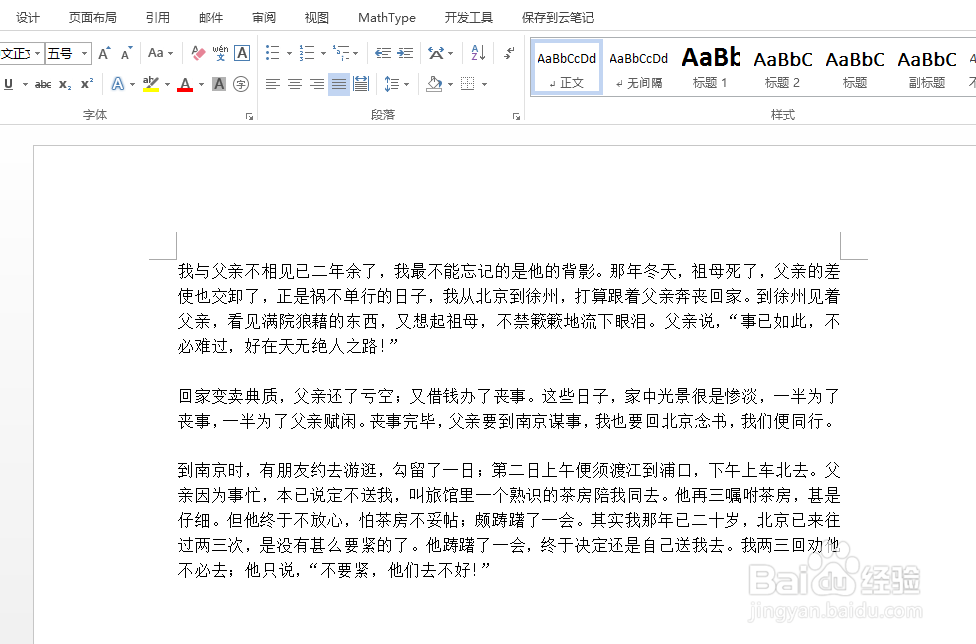Open the MathType tab
Viewport: 976px width, 644px height.
click(x=387, y=17)
